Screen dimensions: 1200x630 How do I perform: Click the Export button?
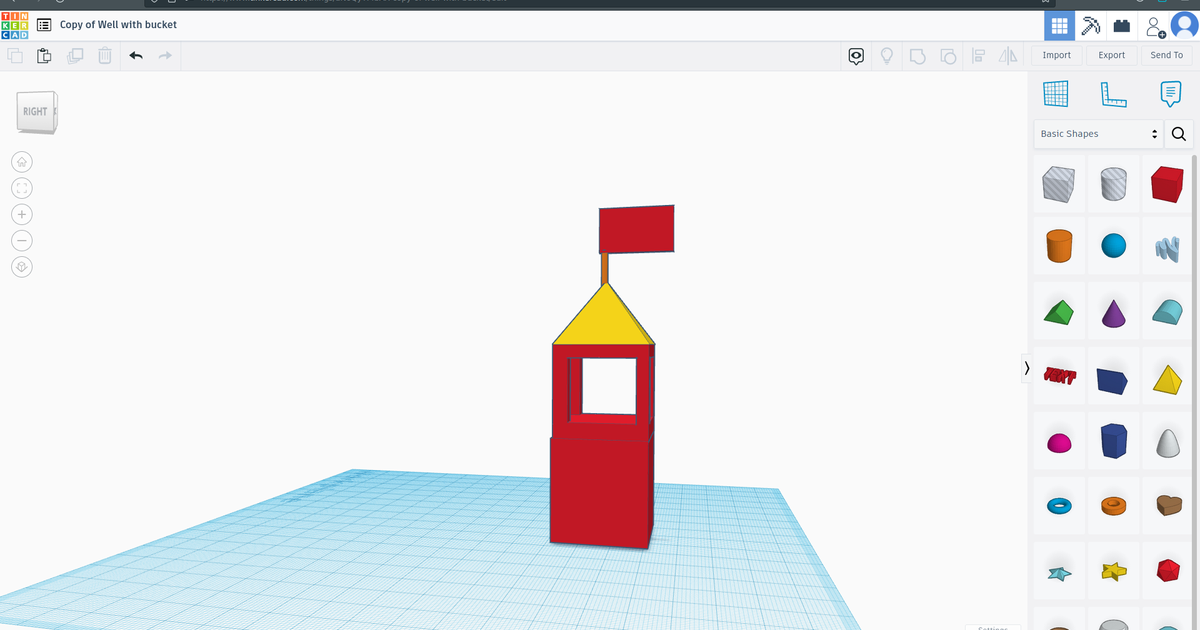[1111, 55]
